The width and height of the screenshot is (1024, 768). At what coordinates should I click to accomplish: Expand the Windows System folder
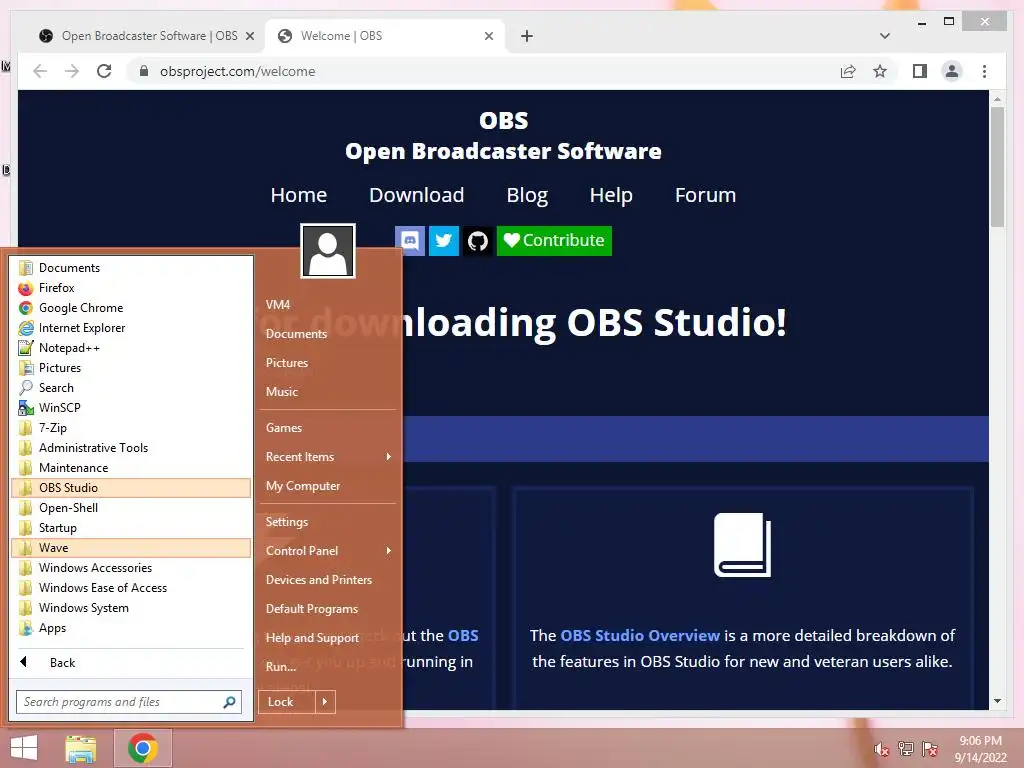point(131,608)
